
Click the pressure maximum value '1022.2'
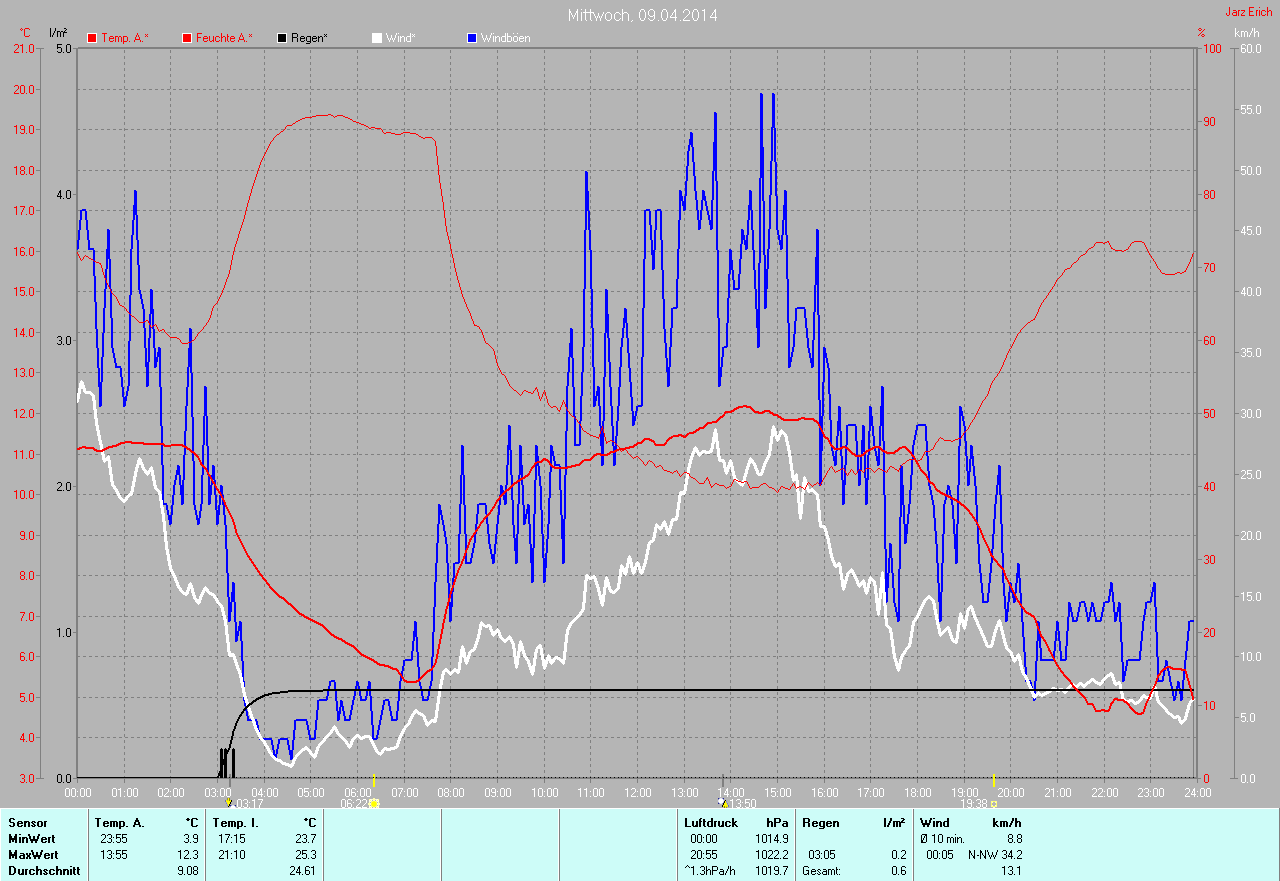click(771, 855)
